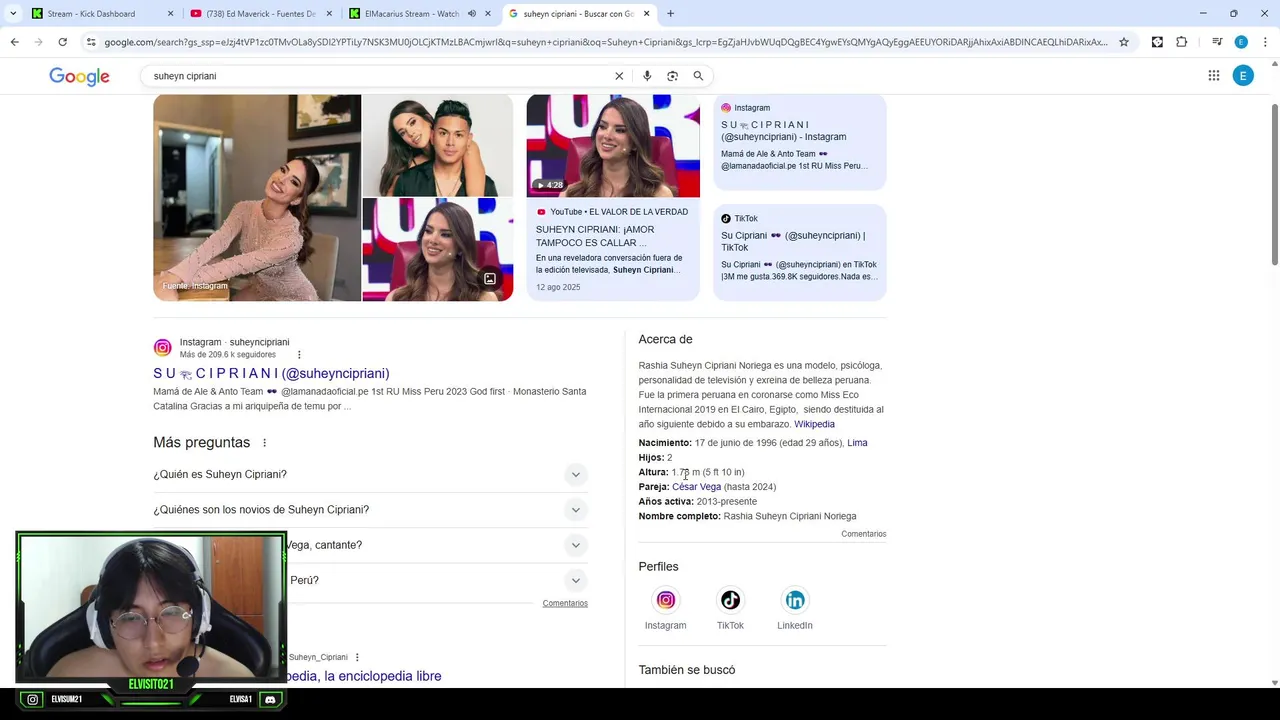This screenshot has width=1280, height=720.
Task: Click the Google logo
Action: coord(79,77)
